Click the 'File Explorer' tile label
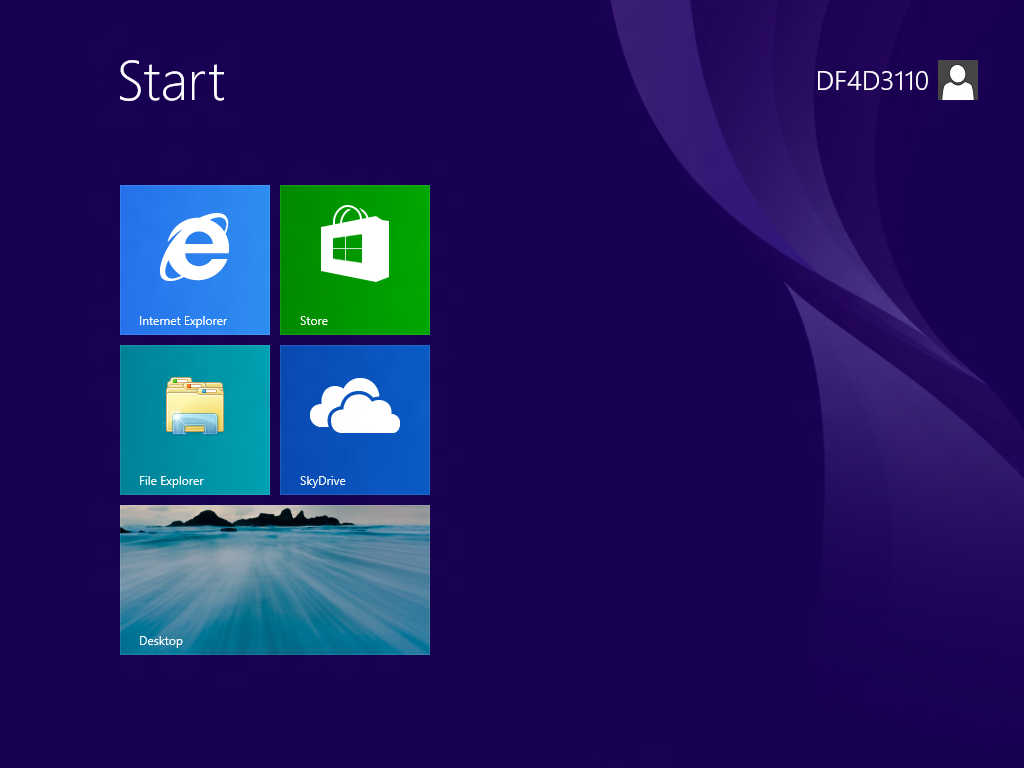Image resolution: width=1024 pixels, height=768 pixels. pyautogui.click(x=171, y=481)
